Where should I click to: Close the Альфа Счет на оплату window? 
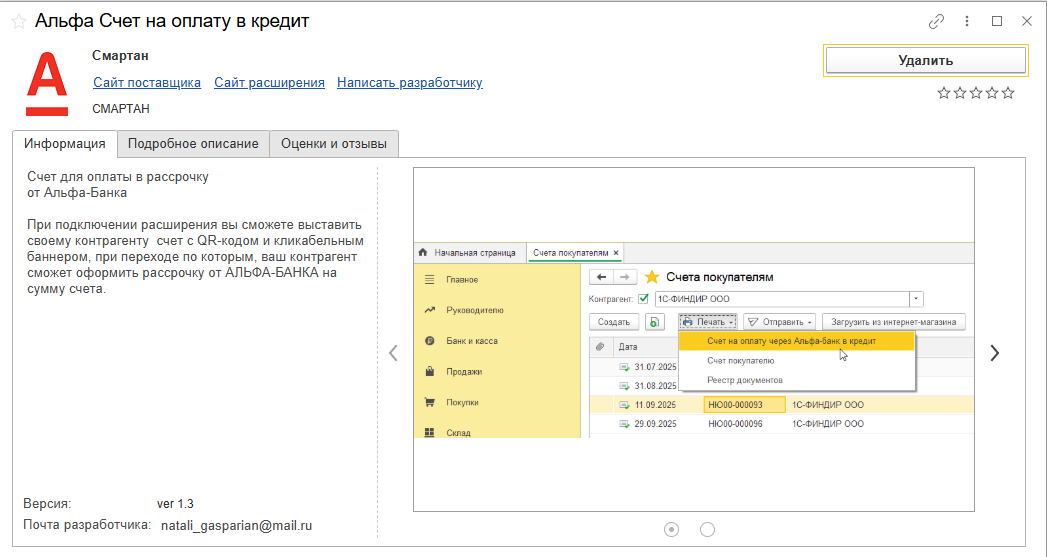click(1027, 22)
